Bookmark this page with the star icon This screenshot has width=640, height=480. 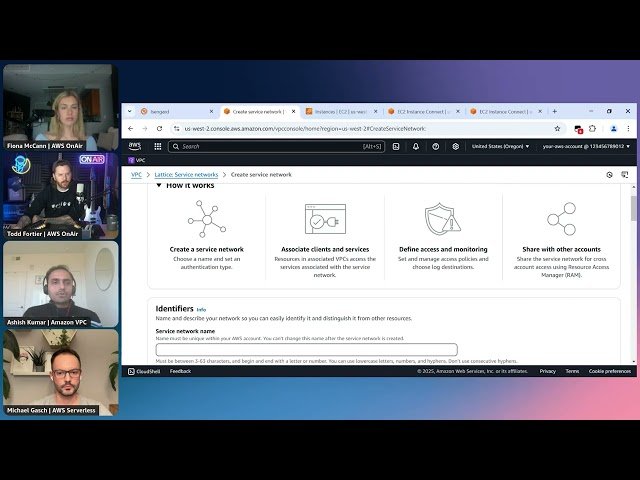tap(557, 129)
